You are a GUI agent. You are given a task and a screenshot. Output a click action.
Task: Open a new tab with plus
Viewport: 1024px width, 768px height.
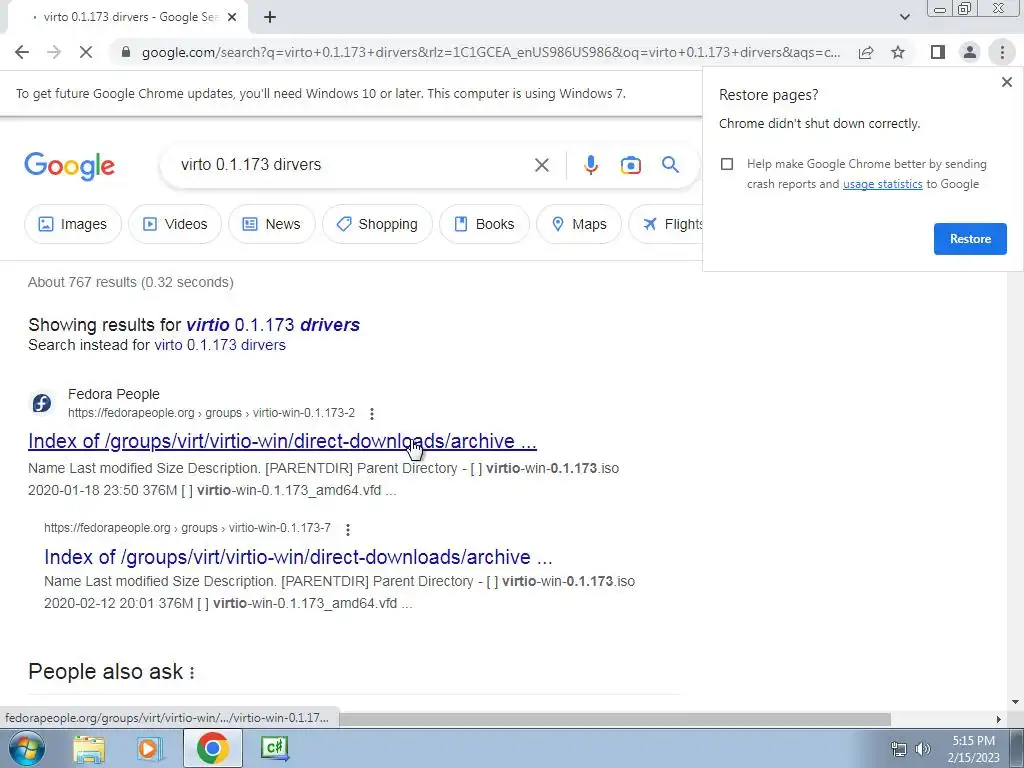[x=270, y=18]
